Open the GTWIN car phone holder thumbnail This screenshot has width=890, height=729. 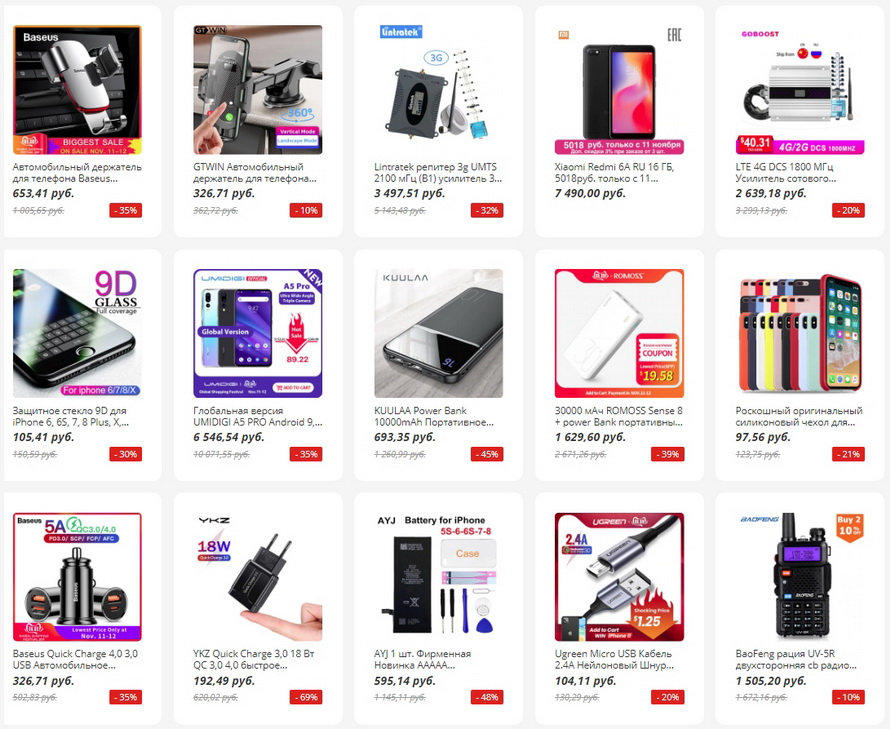pos(258,90)
